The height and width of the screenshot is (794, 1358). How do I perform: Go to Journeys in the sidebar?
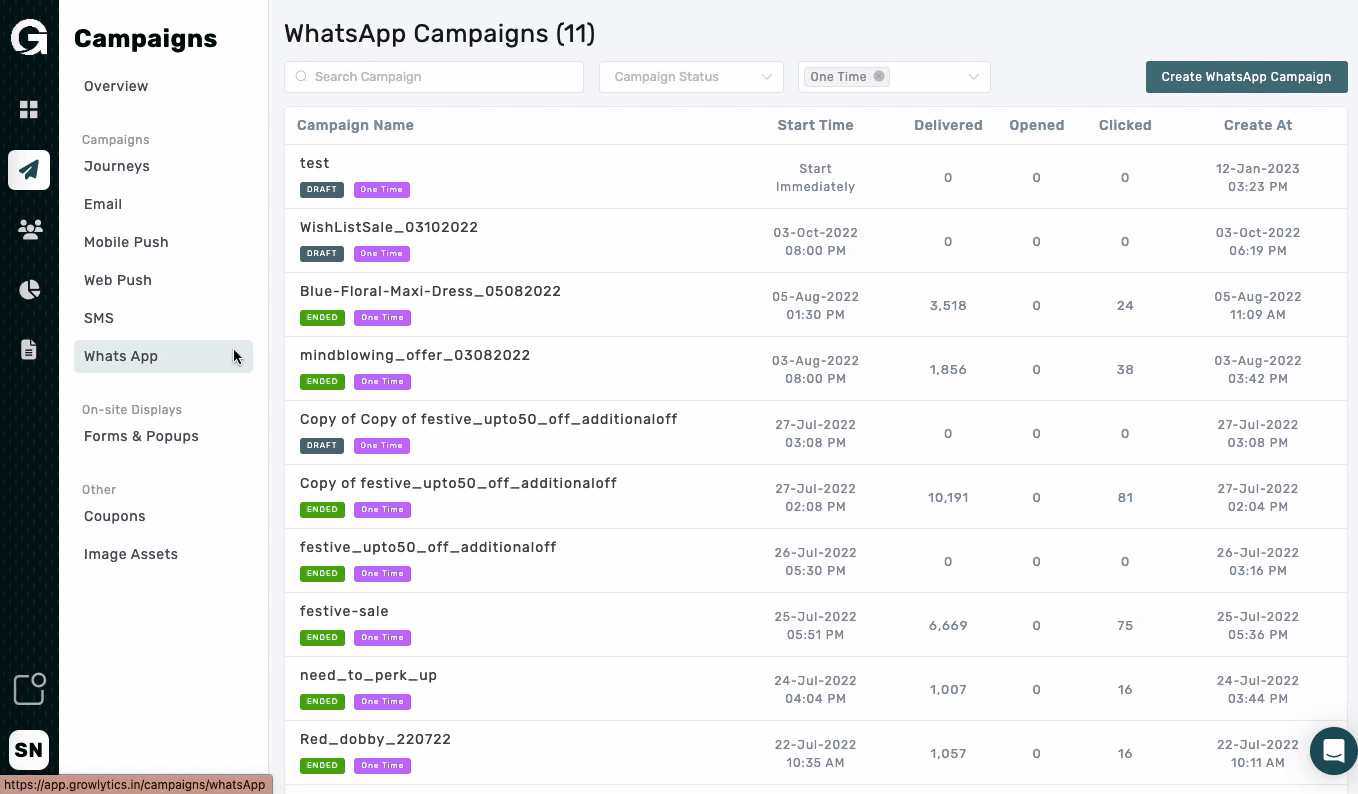[117, 166]
